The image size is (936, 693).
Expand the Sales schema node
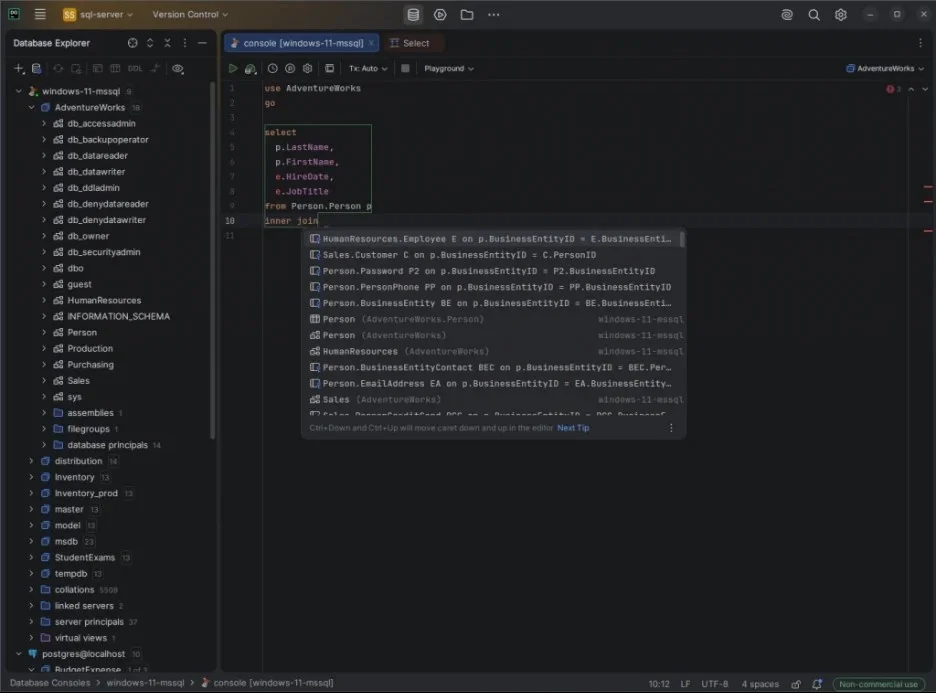[44, 381]
